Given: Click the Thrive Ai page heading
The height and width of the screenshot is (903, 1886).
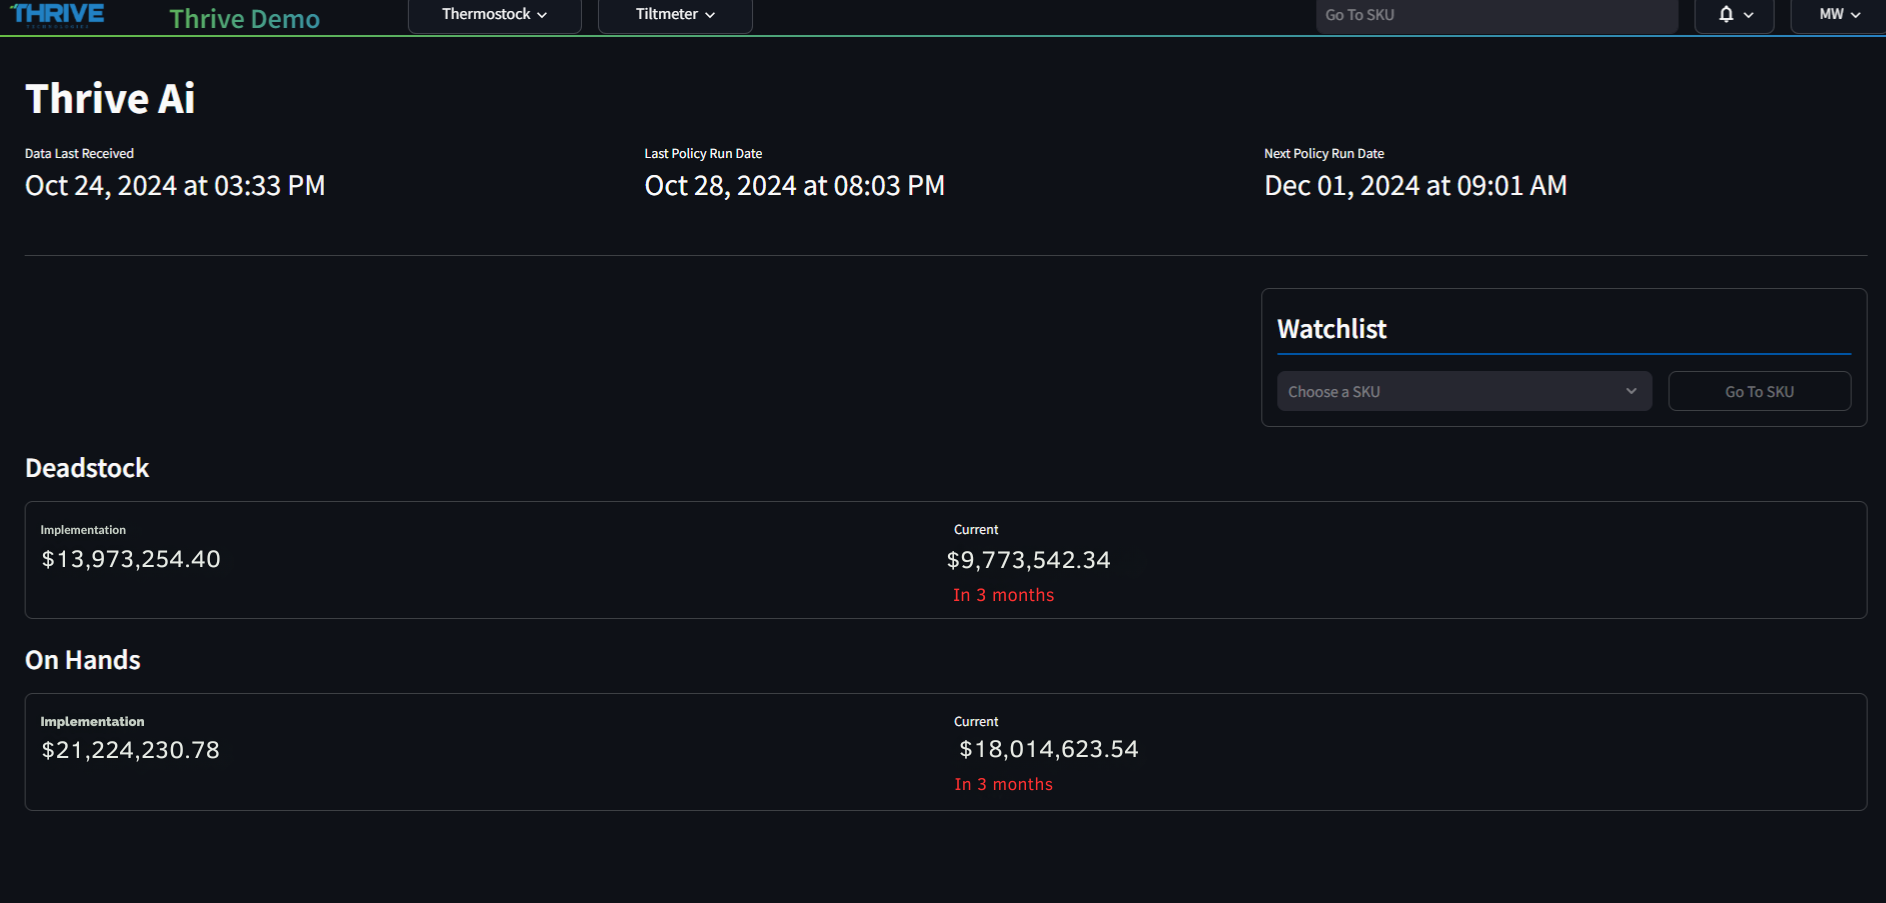Looking at the screenshot, I should tap(110, 99).
